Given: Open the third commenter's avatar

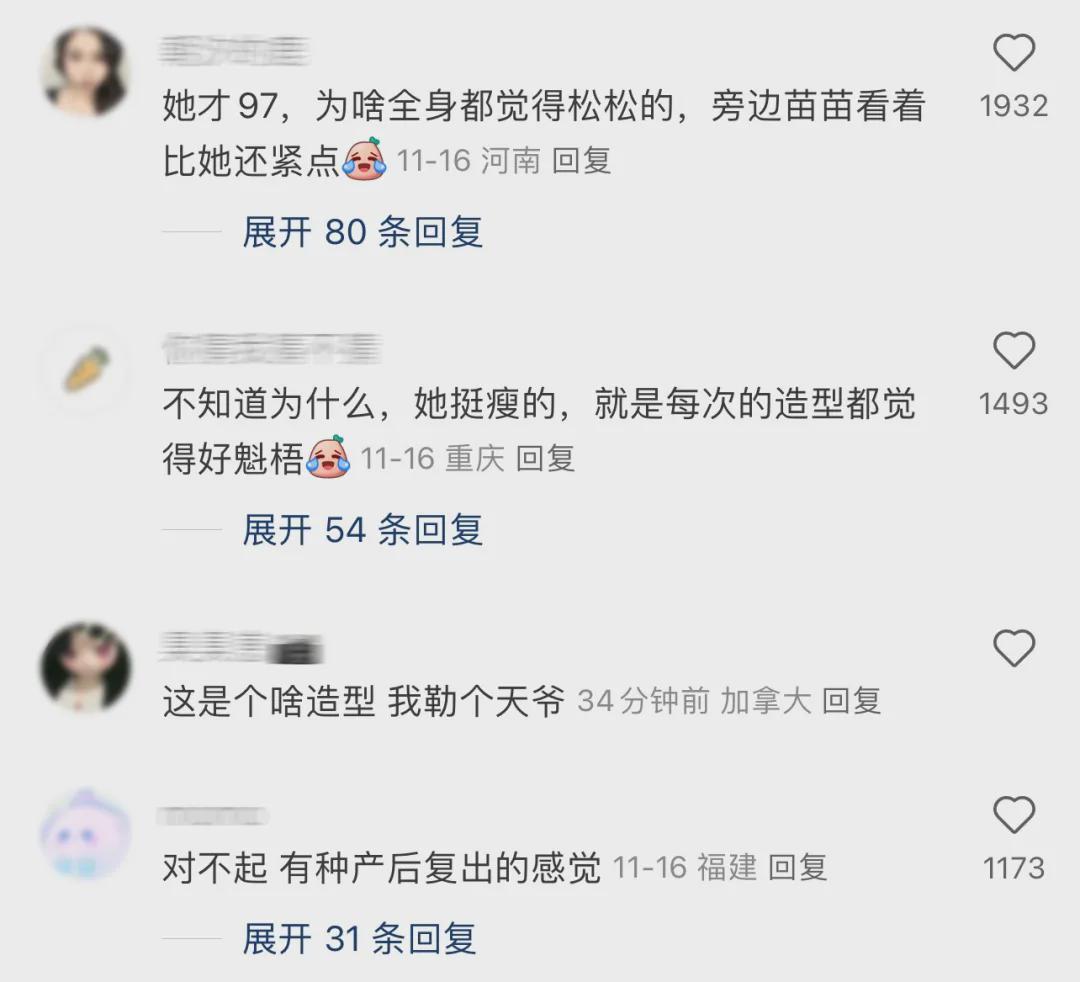Looking at the screenshot, I should [x=85, y=667].
